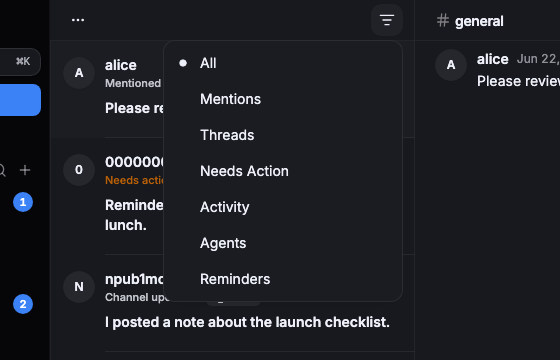Click the N avatar for npub1 sender

[79, 287]
